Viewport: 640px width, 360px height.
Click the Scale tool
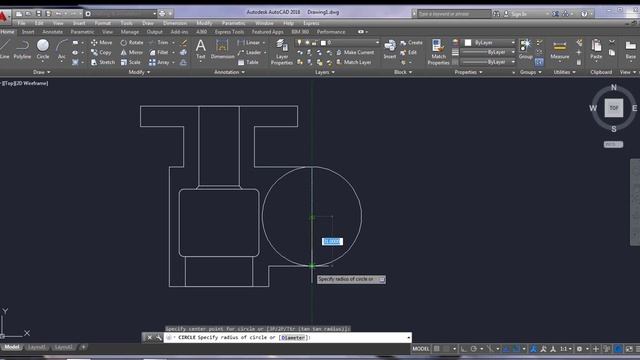(x=131, y=62)
